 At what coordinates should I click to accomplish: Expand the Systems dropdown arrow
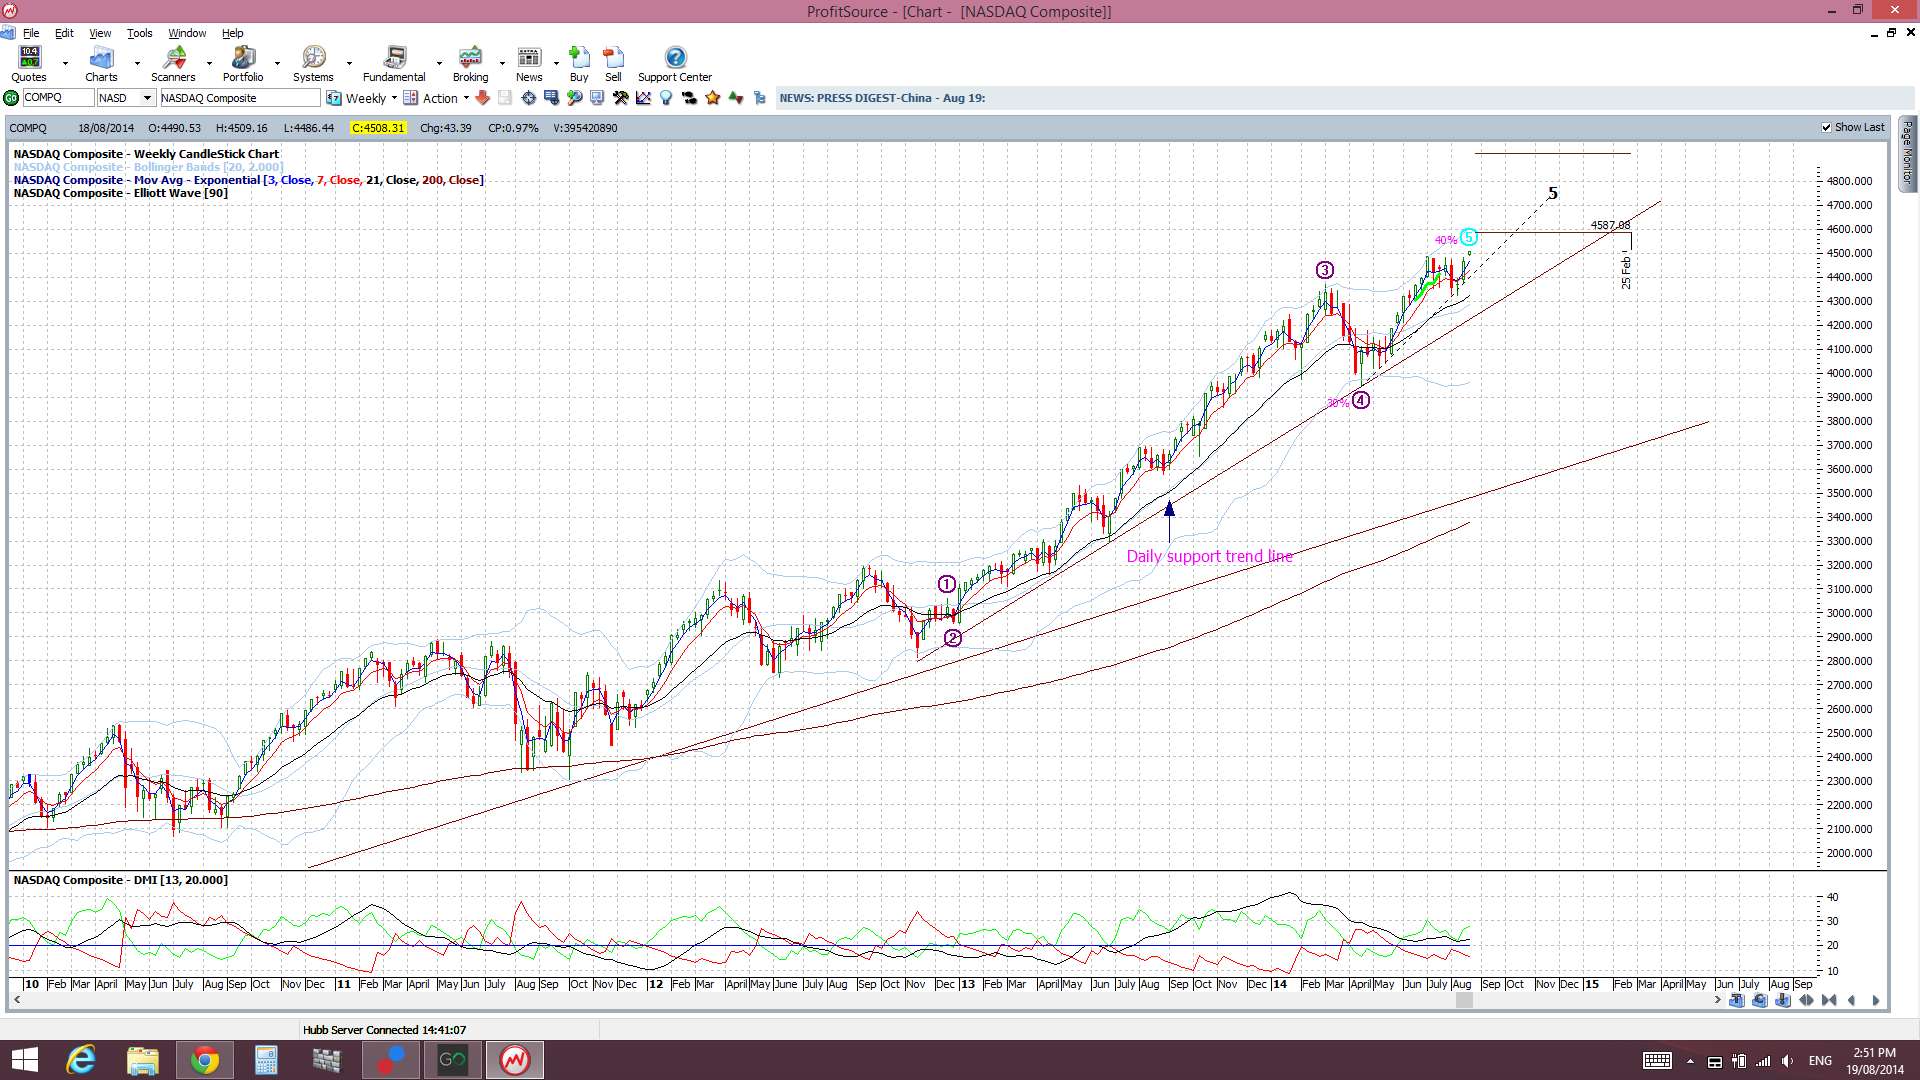(x=349, y=63)
